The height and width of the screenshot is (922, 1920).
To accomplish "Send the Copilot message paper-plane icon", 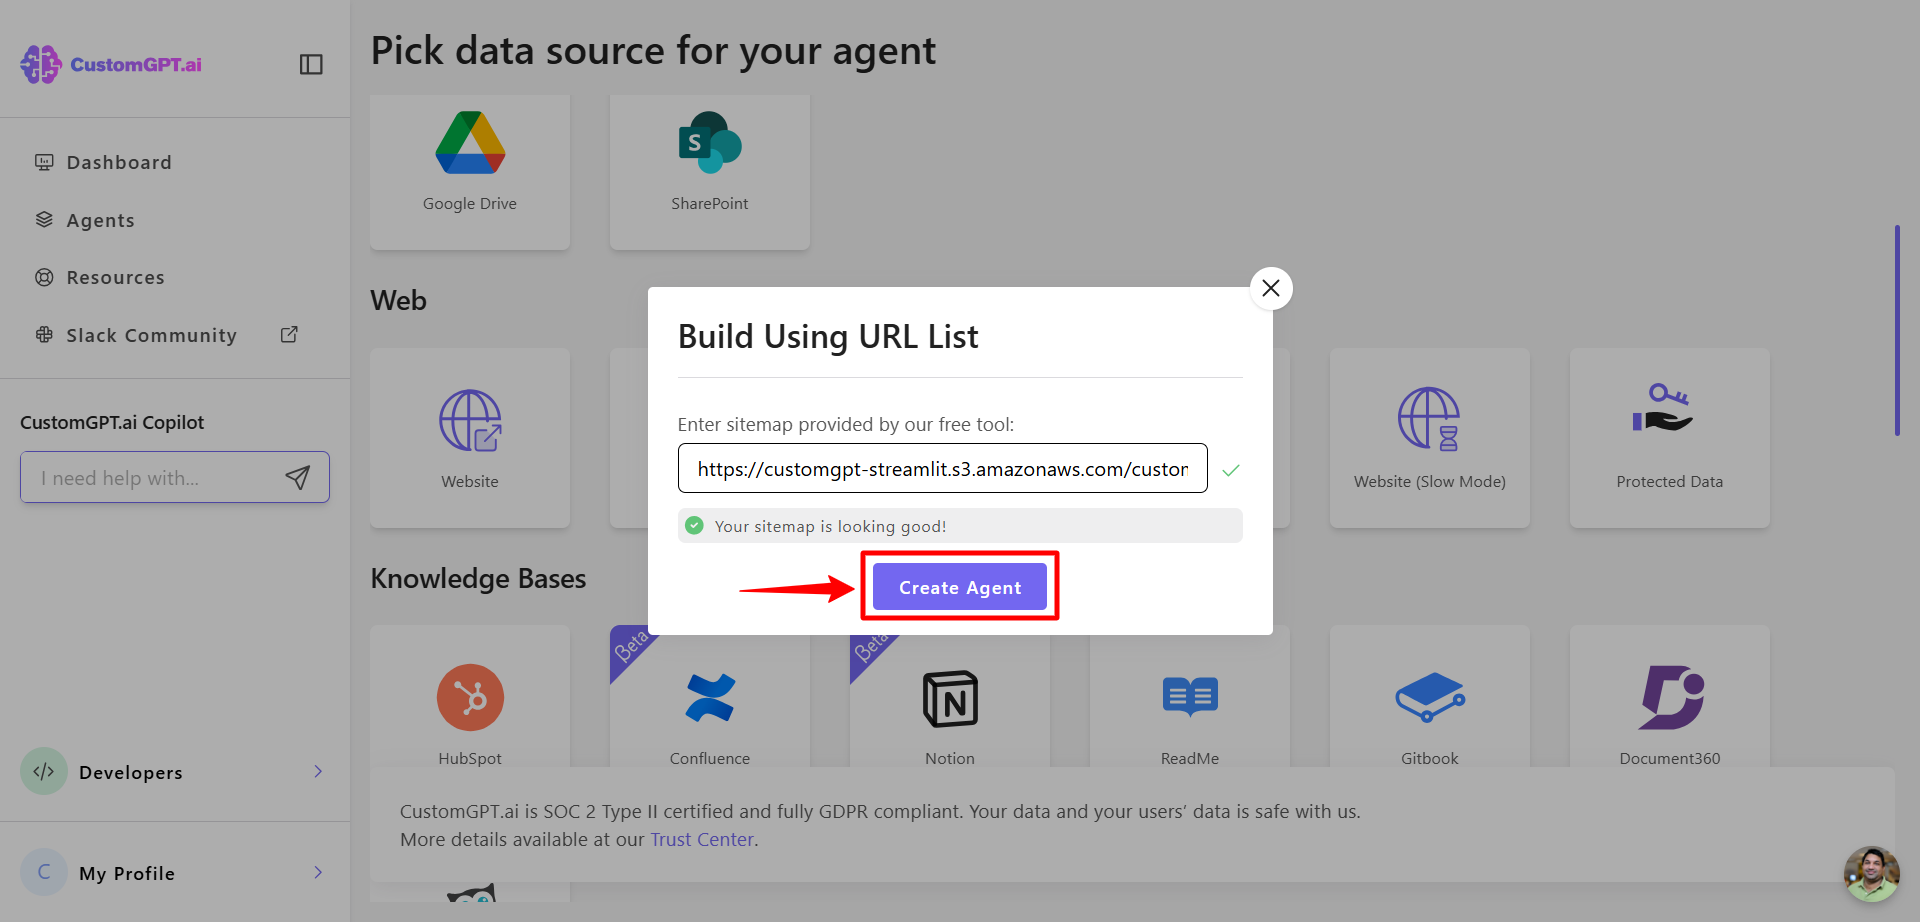I will [298, 478].
